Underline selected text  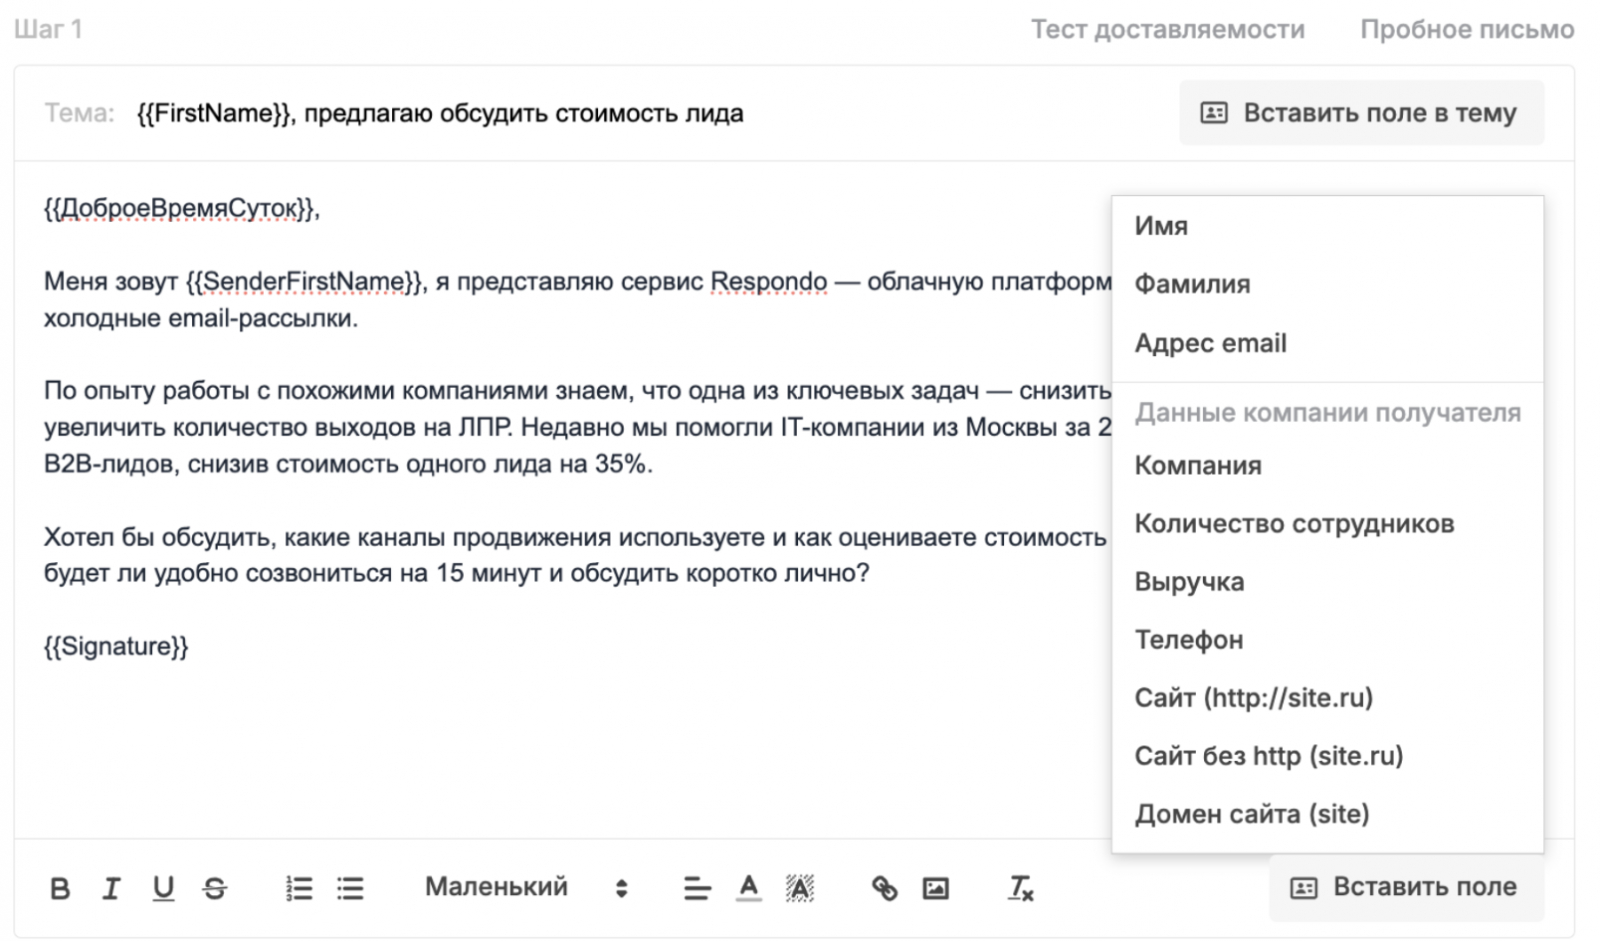point(163,887)
